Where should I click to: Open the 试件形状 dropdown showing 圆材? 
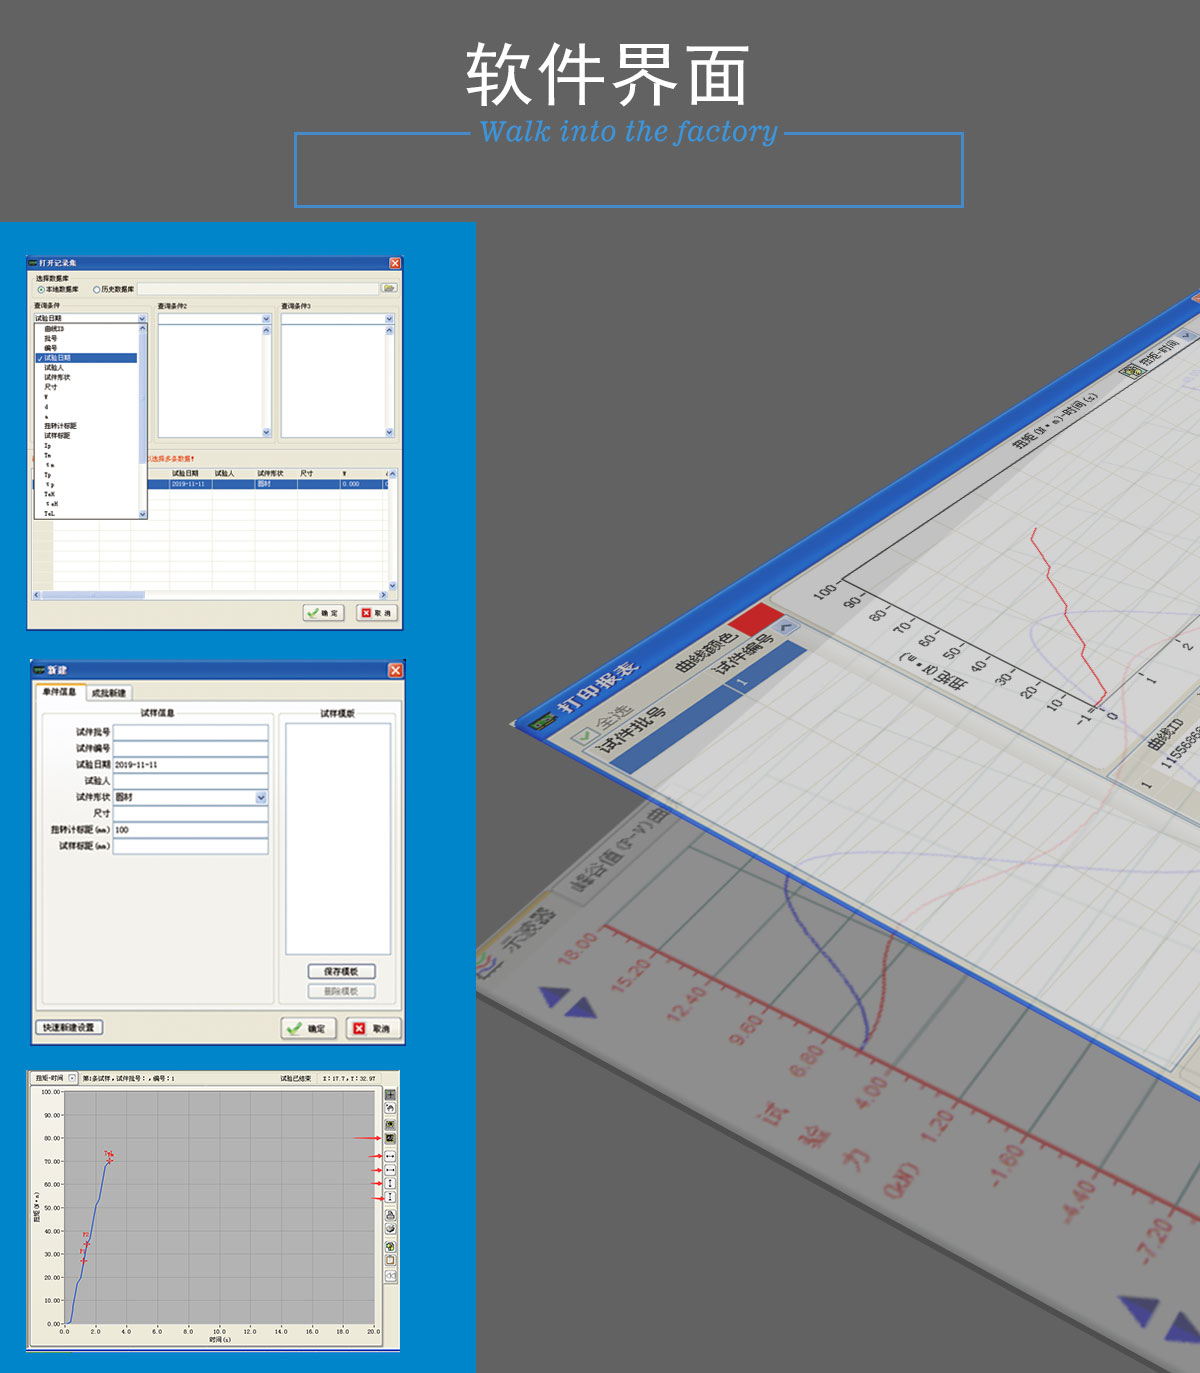tap(191, 797)
